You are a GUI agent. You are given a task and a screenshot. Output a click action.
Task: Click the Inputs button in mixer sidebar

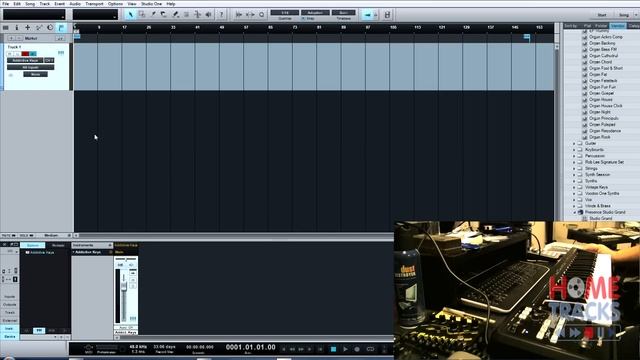[10, 297]
